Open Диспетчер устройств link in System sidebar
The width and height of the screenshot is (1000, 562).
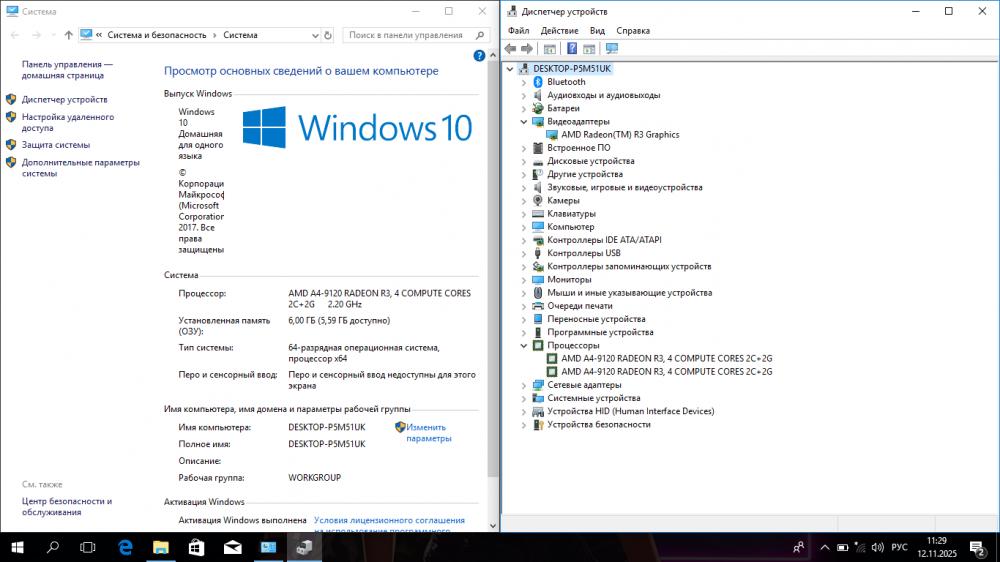click(x=64, y=100)
